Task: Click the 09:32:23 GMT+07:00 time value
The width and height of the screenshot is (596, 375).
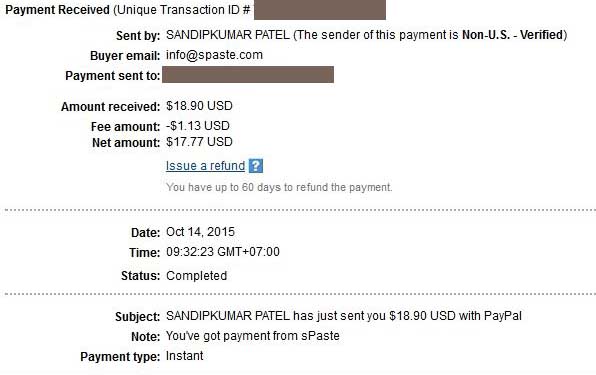Action: click(223, 252)
